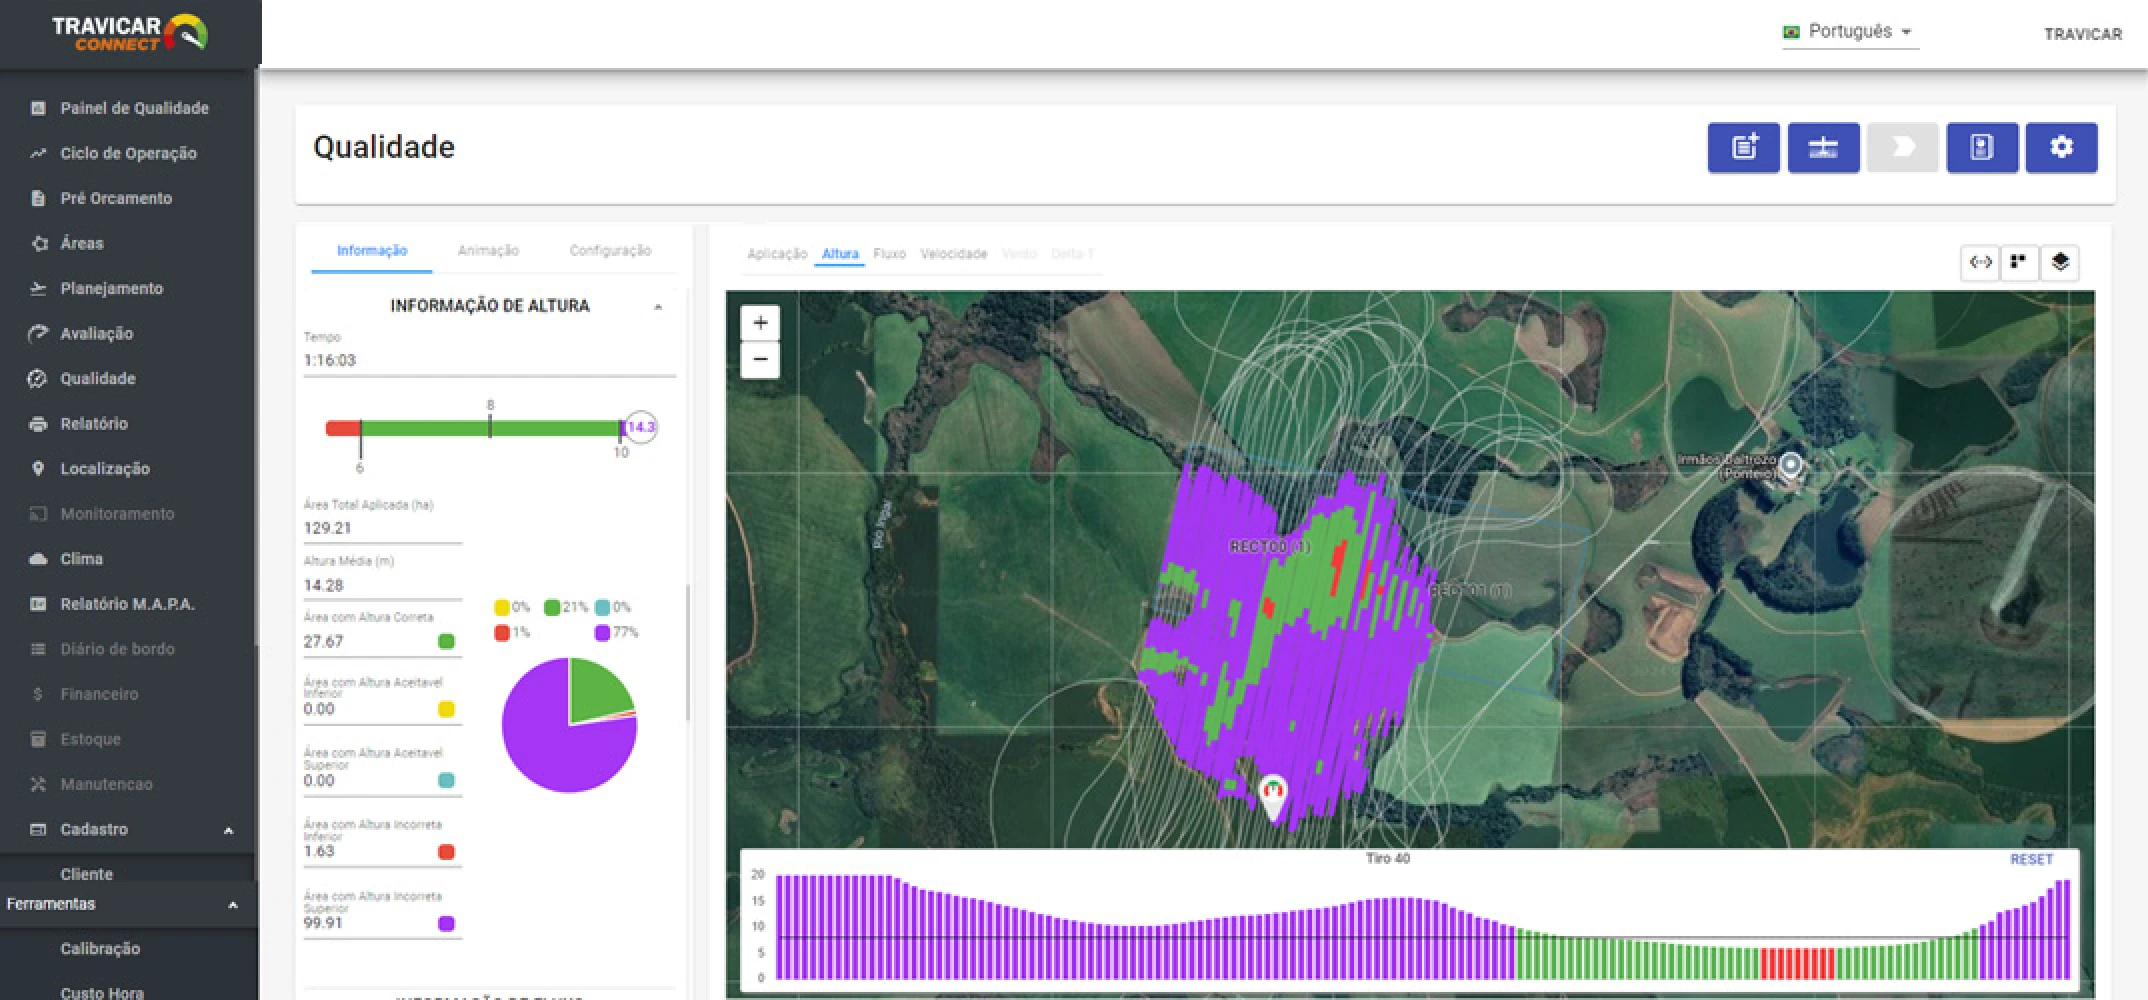Open Relatório M.A.P.A. in sidebar

coord(127,604)
